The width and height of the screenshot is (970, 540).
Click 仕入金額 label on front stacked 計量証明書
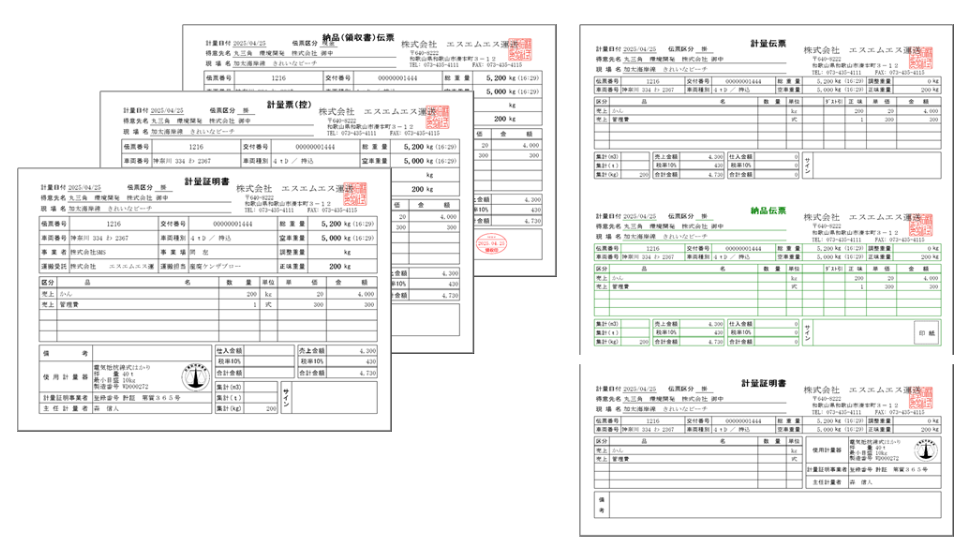(x=230, y=351)
